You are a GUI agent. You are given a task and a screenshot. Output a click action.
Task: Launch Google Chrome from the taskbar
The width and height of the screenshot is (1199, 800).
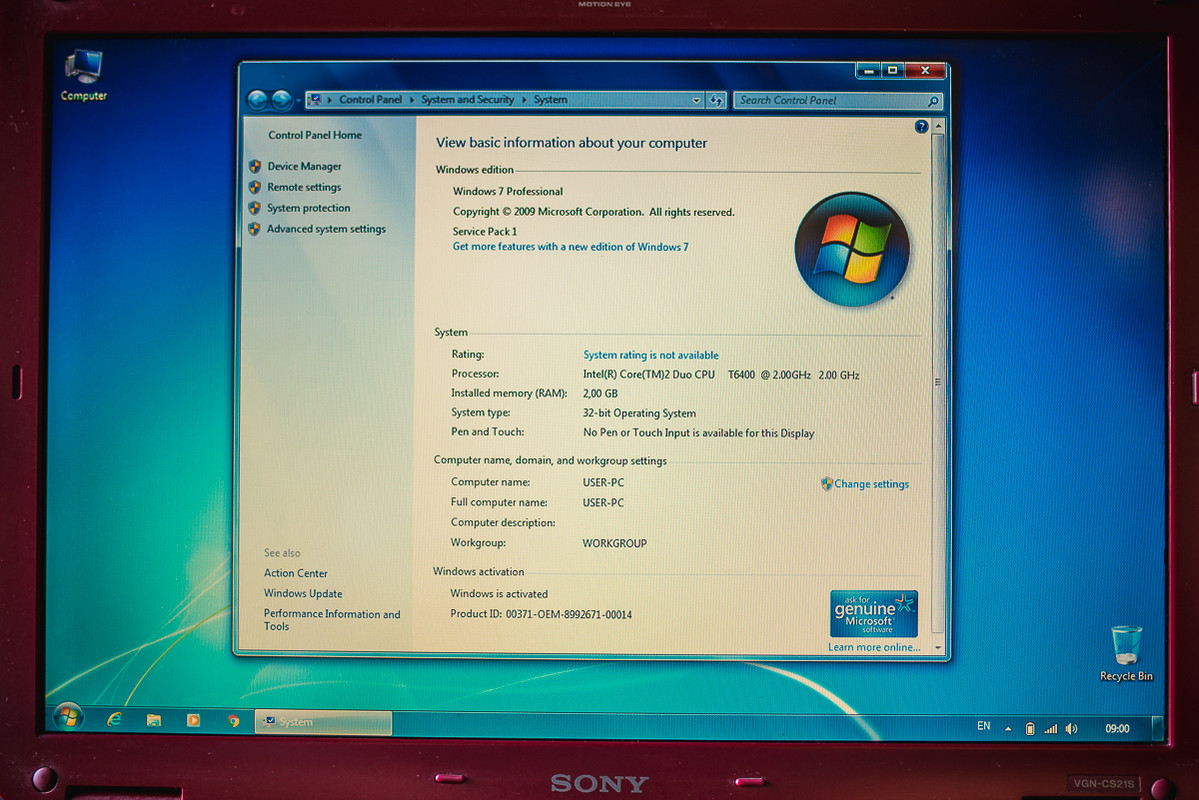[233, 720]
